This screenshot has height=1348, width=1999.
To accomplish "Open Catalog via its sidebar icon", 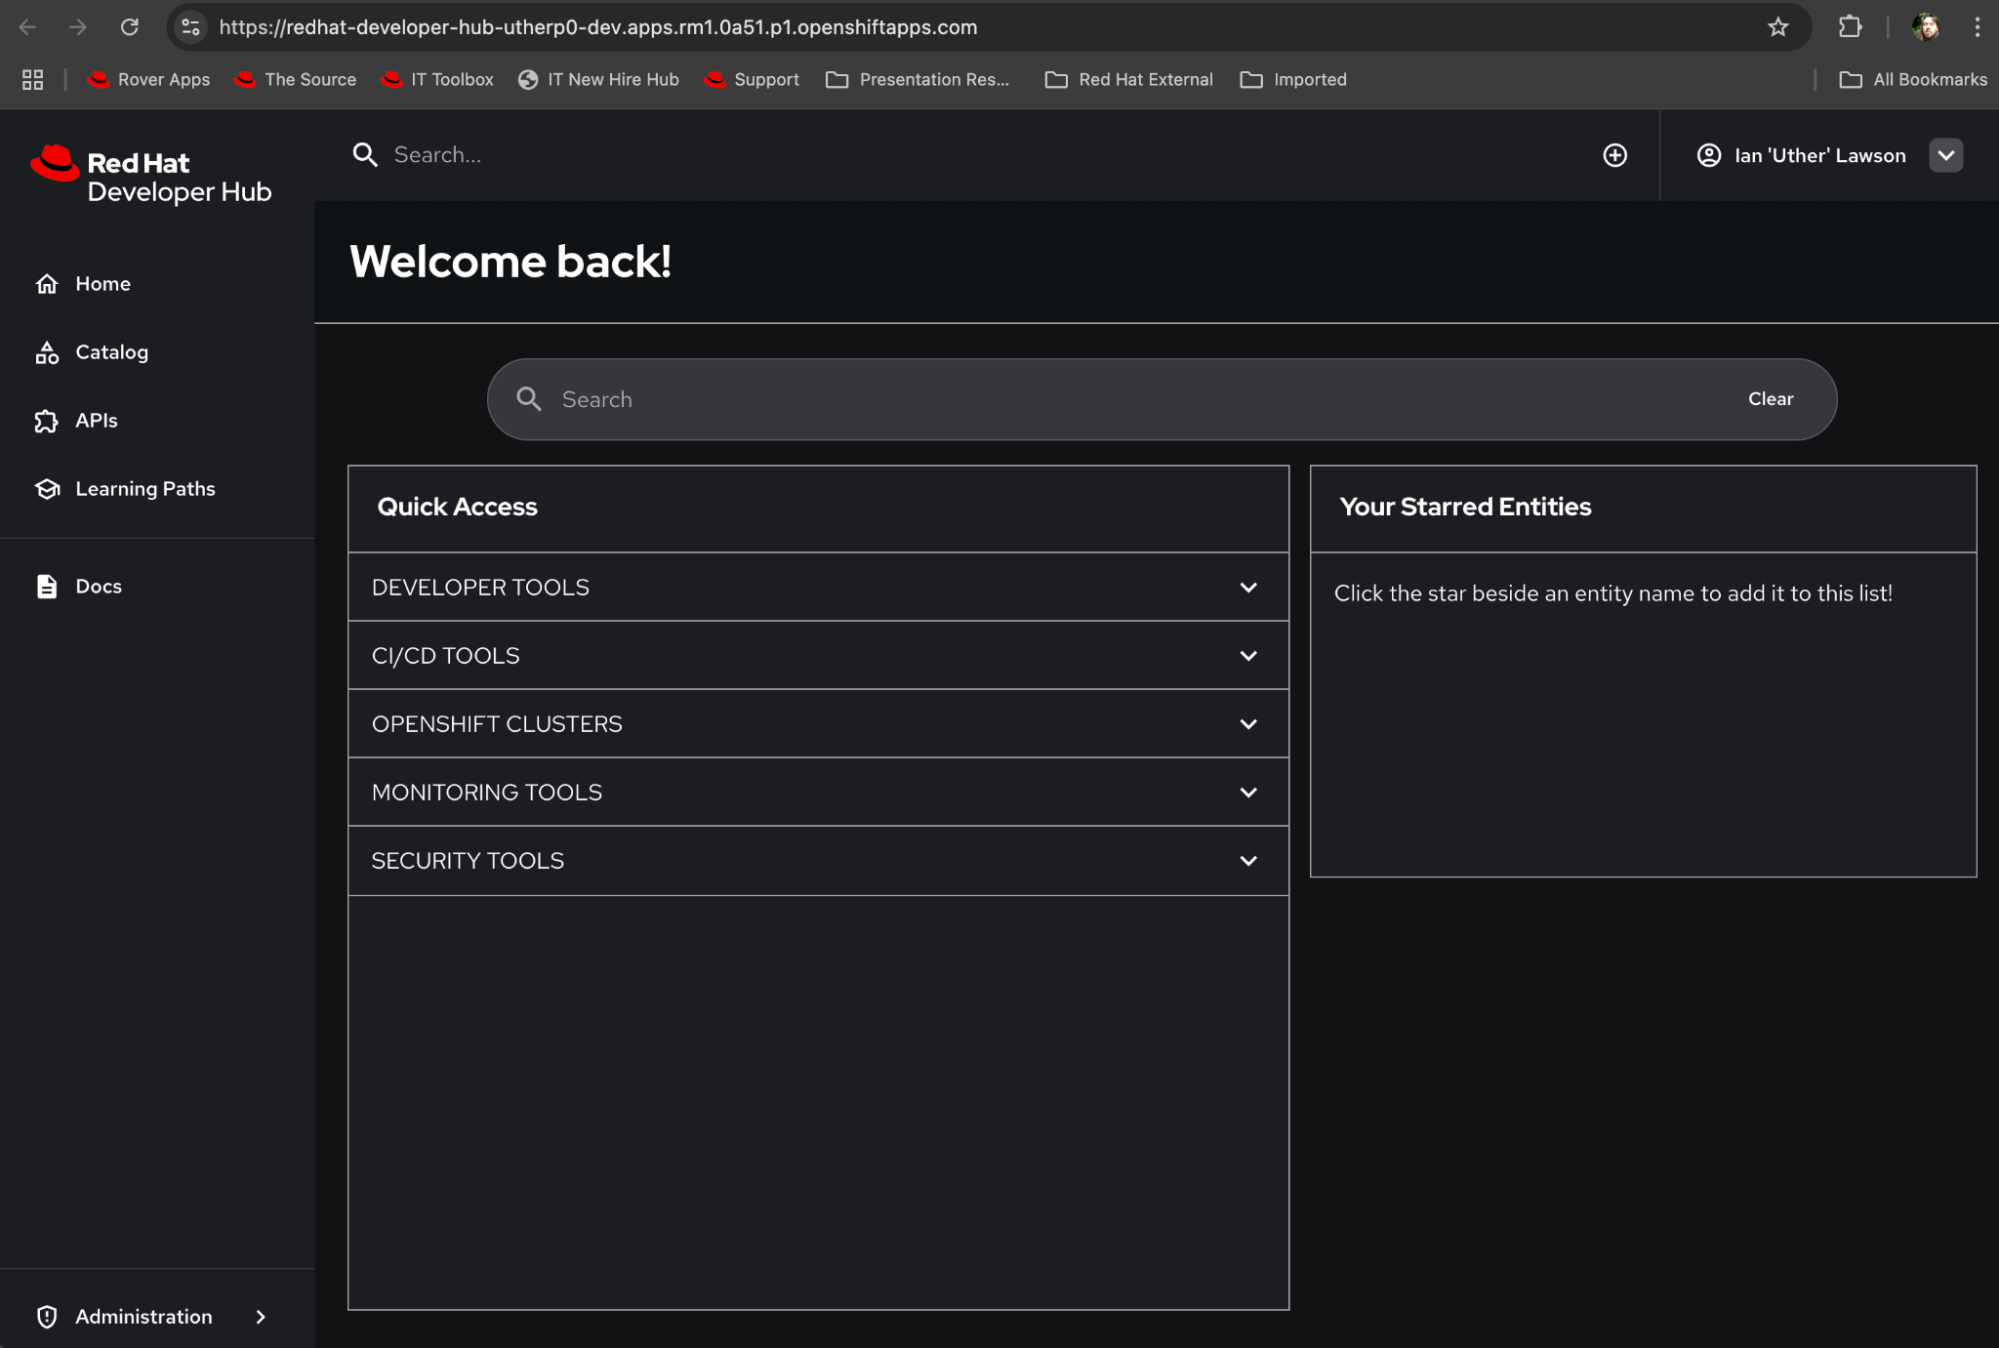I will [47, 352].
